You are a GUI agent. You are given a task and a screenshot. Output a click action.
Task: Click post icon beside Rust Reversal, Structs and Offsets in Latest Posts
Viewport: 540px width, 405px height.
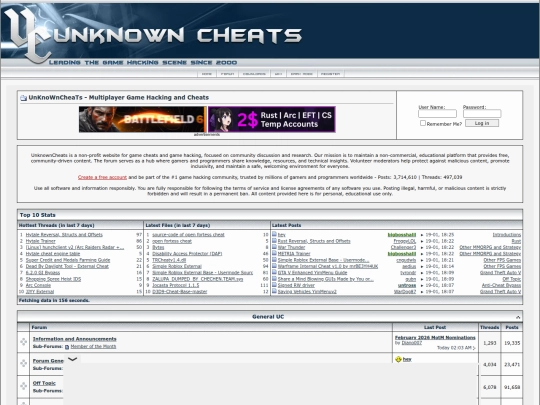(x=274, y=241)
